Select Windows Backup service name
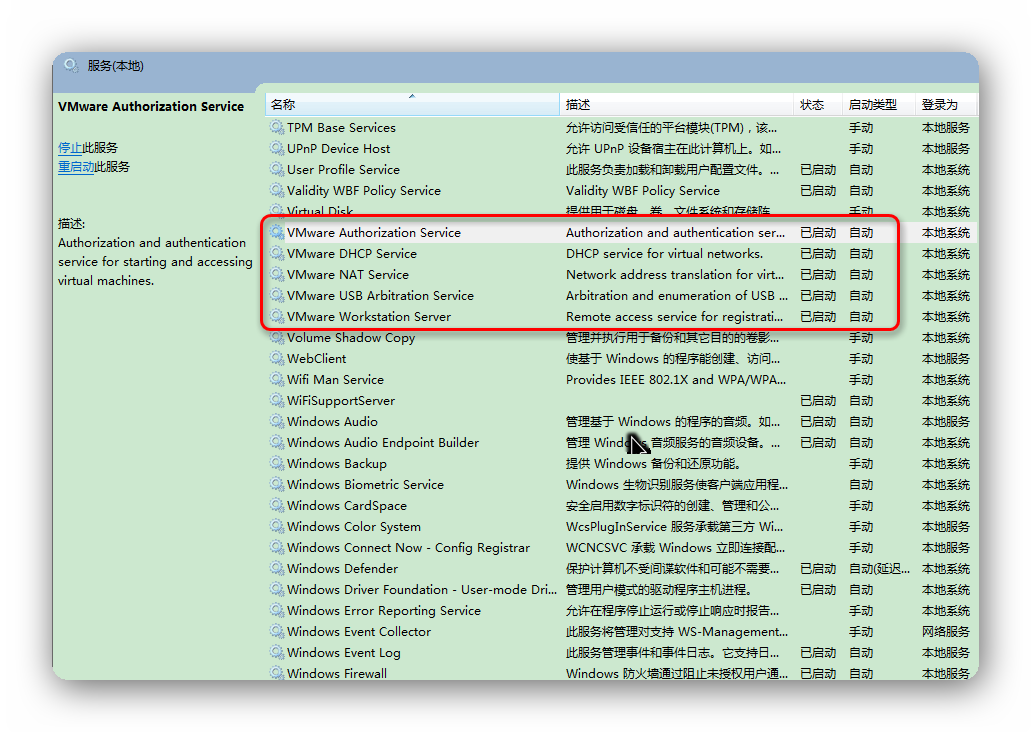The image size is (1031, 732). pyautogui.click(x=337, y=464)
